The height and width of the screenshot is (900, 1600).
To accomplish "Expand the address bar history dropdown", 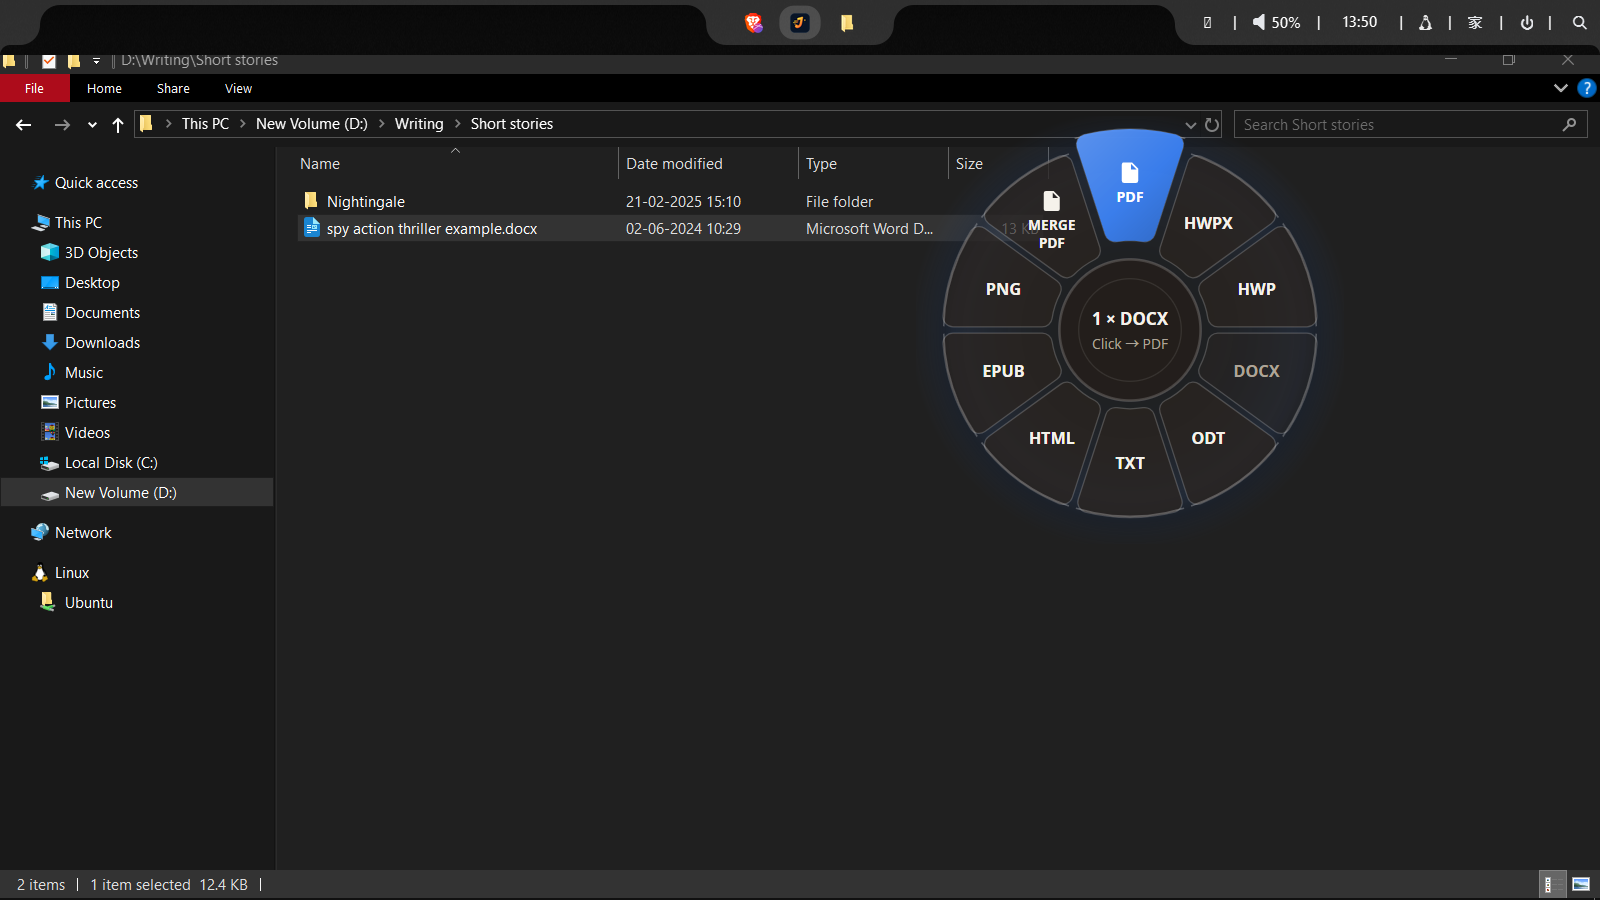I will tap(1190, 125).
